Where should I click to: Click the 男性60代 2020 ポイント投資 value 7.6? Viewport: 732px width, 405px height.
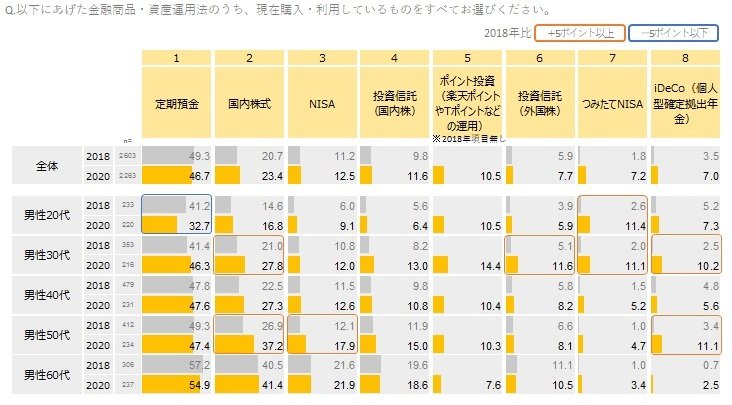pos(493,385)
